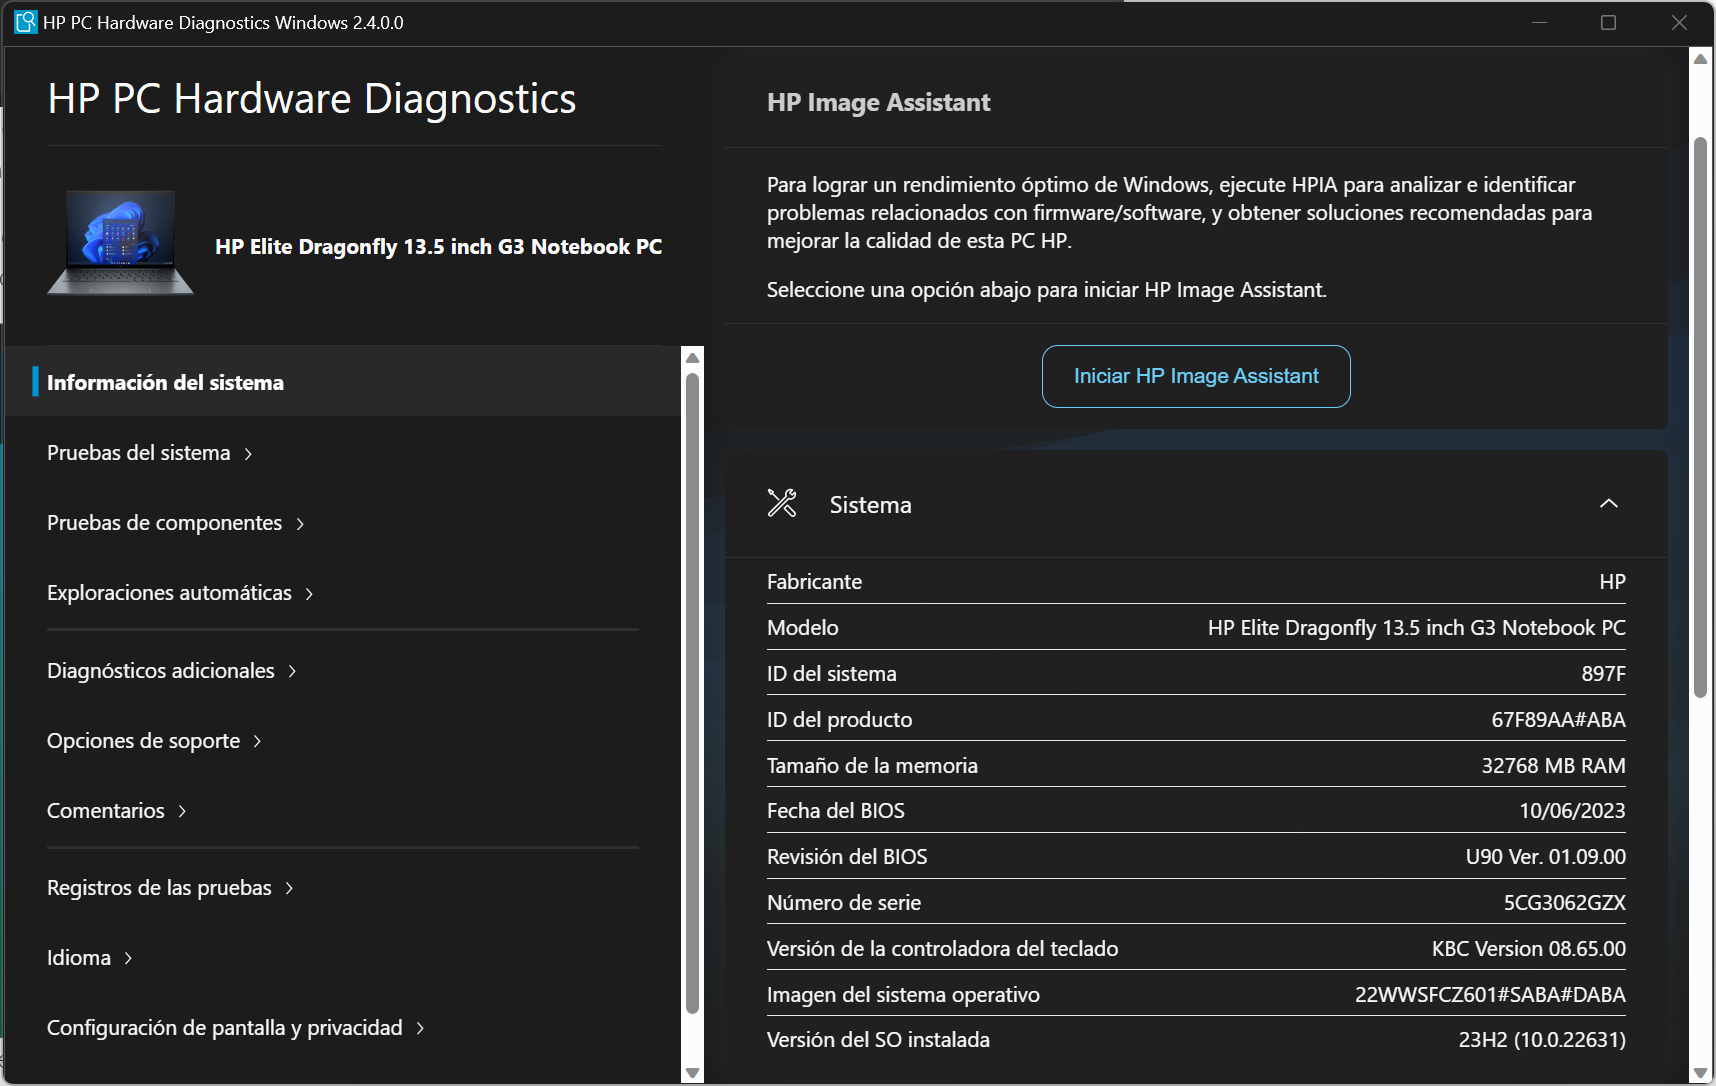Select Información del sistema in sidebar
Viewport: 1716px width, 1086px height.
(343, 382)
